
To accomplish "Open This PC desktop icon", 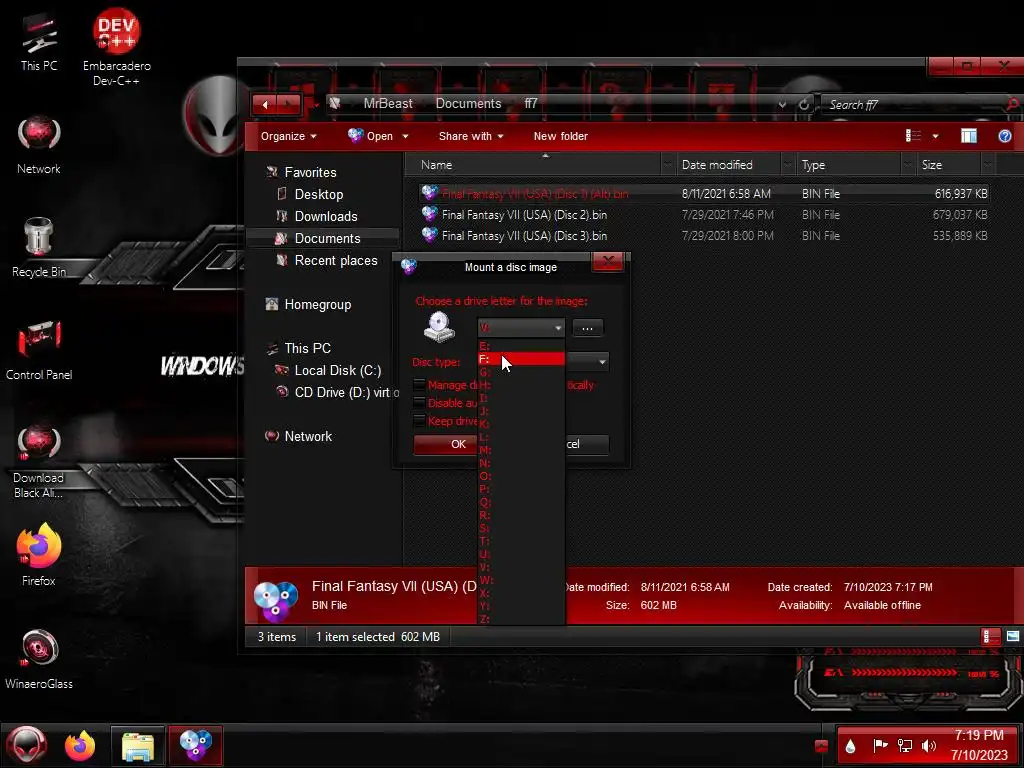I will click(39, 42).
